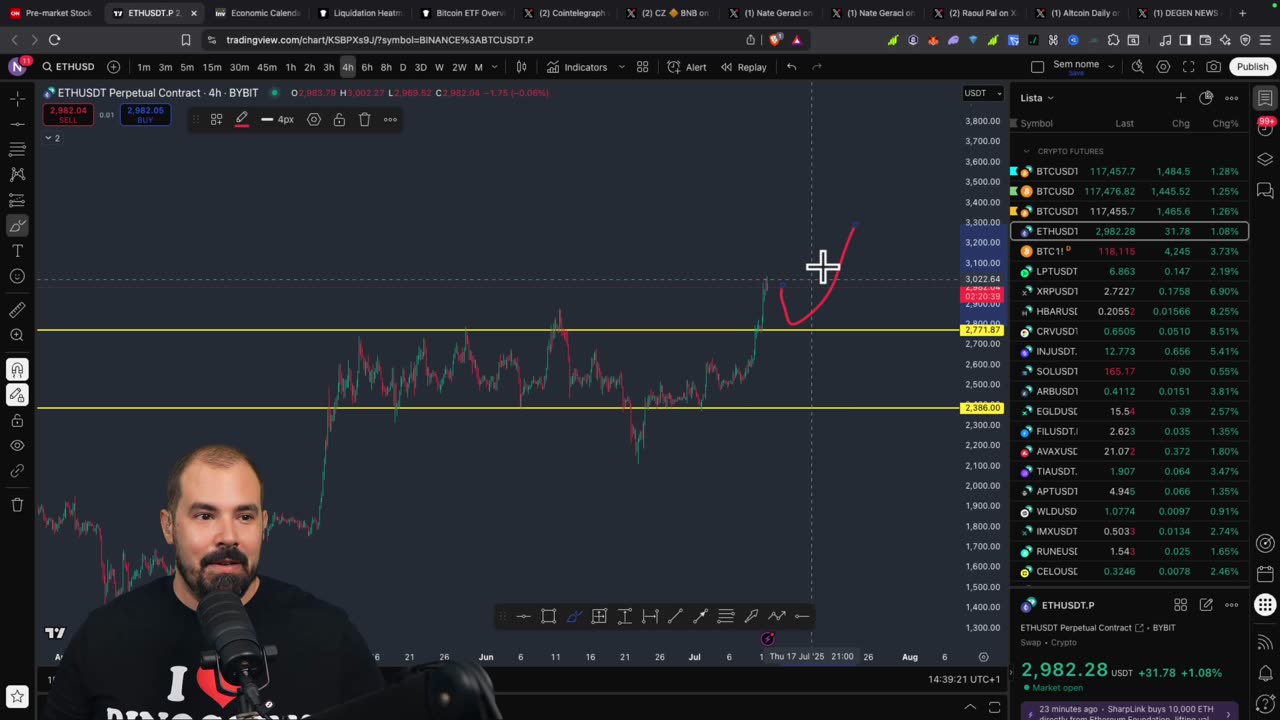Open the Bitcoin ETF Overview browser tab
This screenshot has height=720, width=1280.
click(x=463, y=13)
